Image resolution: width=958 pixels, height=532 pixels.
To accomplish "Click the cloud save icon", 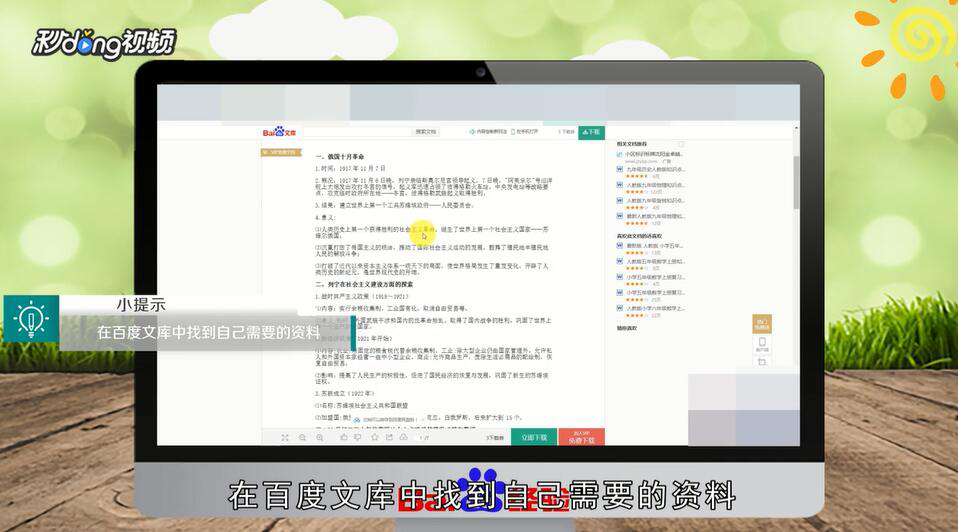I will pyautogui.click(x=404, y=437).
